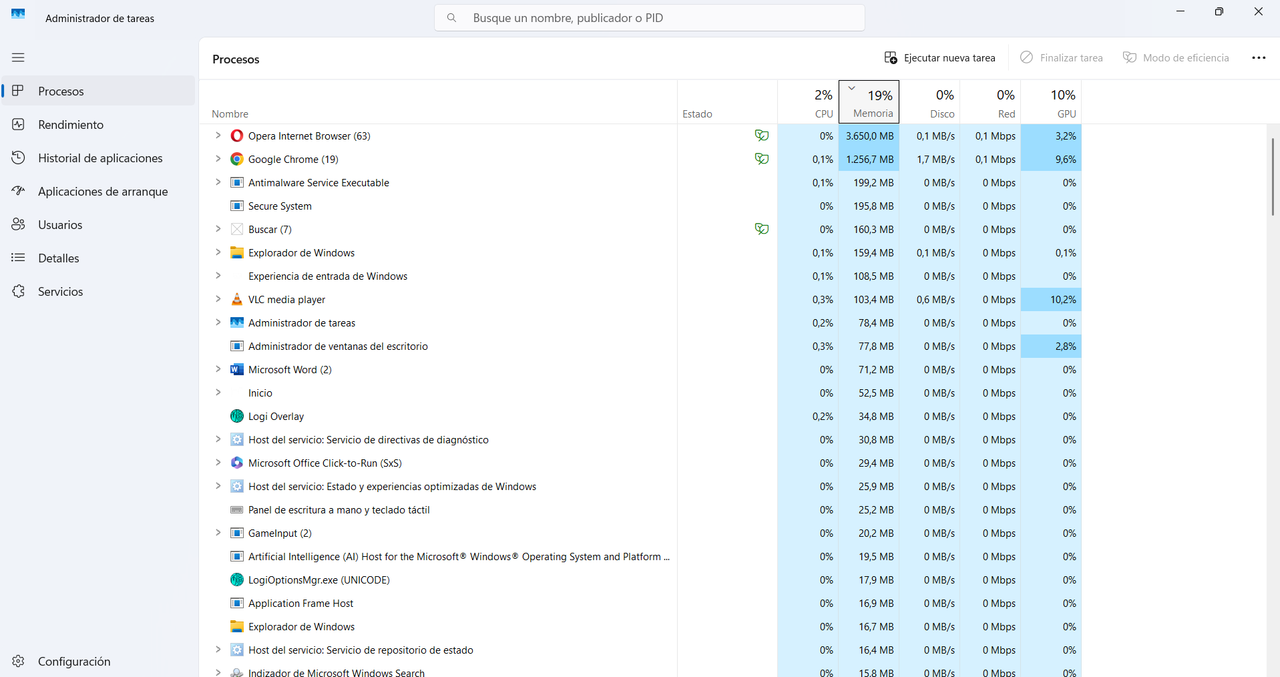This screenshot has height=677, width=1280.
Task: Open Configuración in the sidebar
Action: click(98, 661)
